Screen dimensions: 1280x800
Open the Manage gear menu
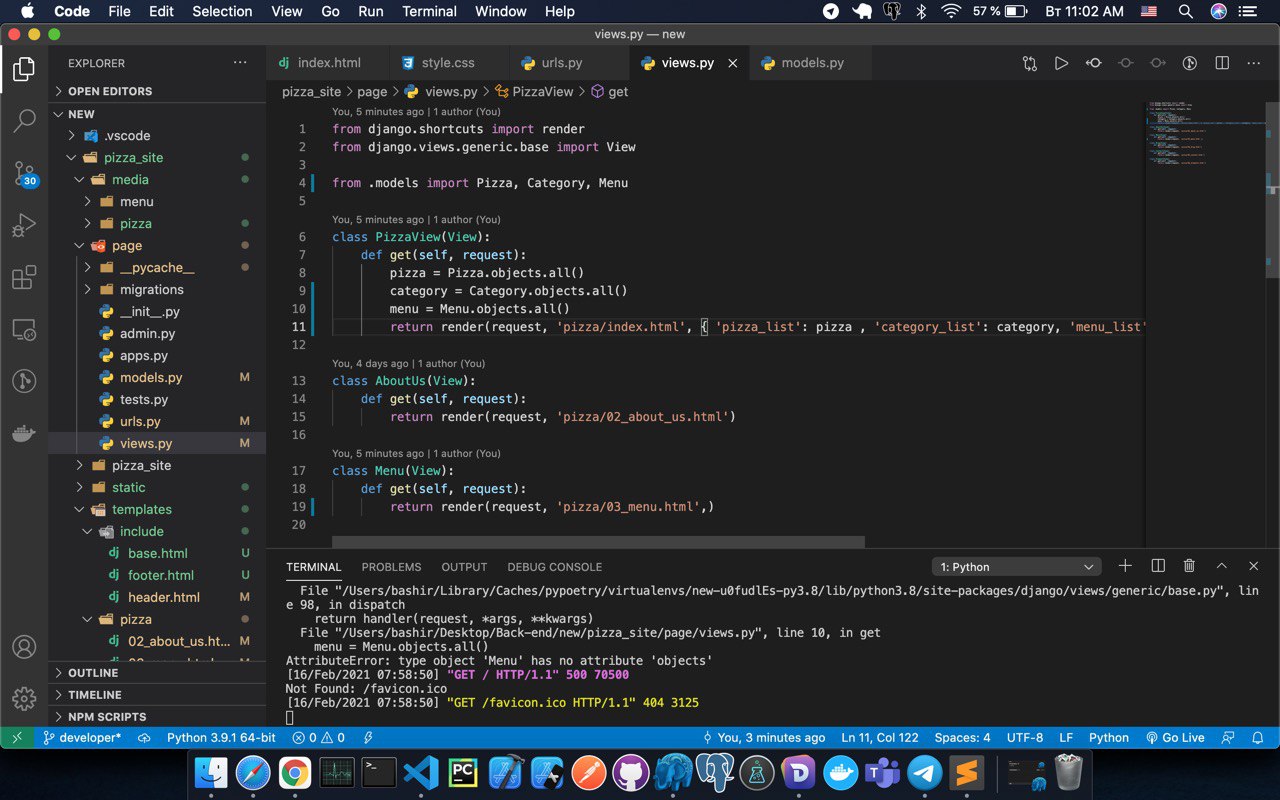[24, 698]
